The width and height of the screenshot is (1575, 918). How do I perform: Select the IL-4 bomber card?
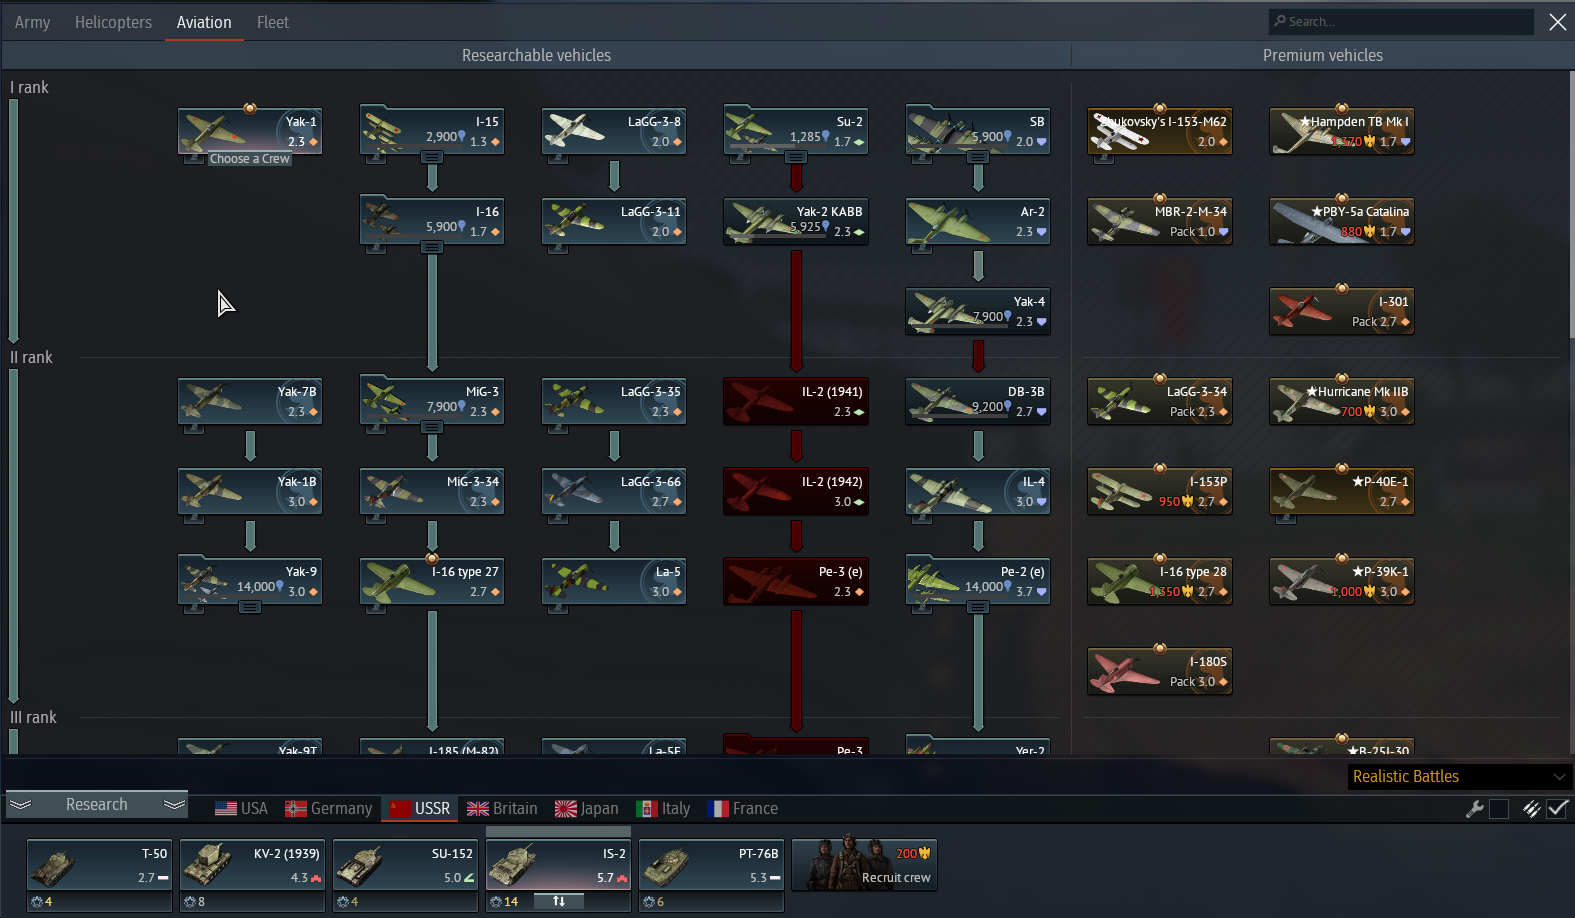point(978,491)
